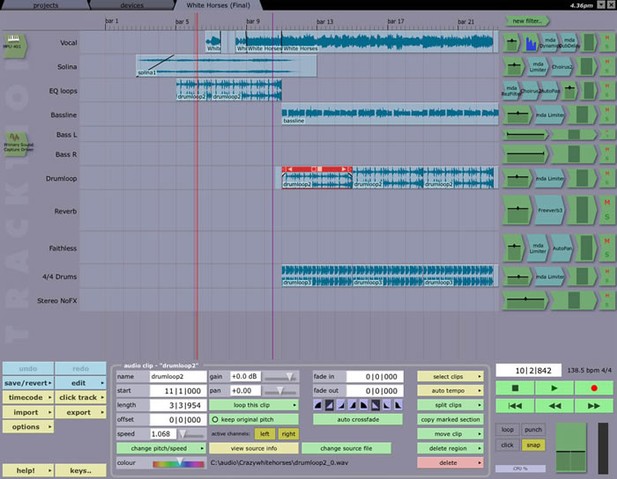The height and width of the screenshot is (479, 617).
Task: Toggle the snap button
Action: [533, 443]
